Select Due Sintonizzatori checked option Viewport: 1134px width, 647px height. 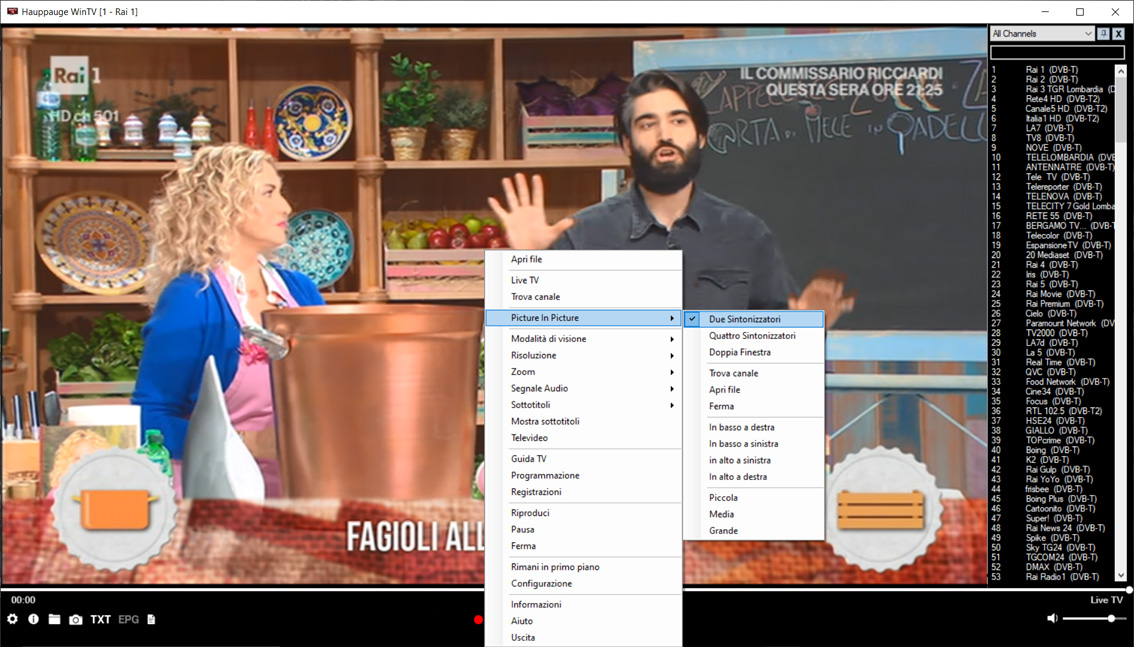pos(753,319)
